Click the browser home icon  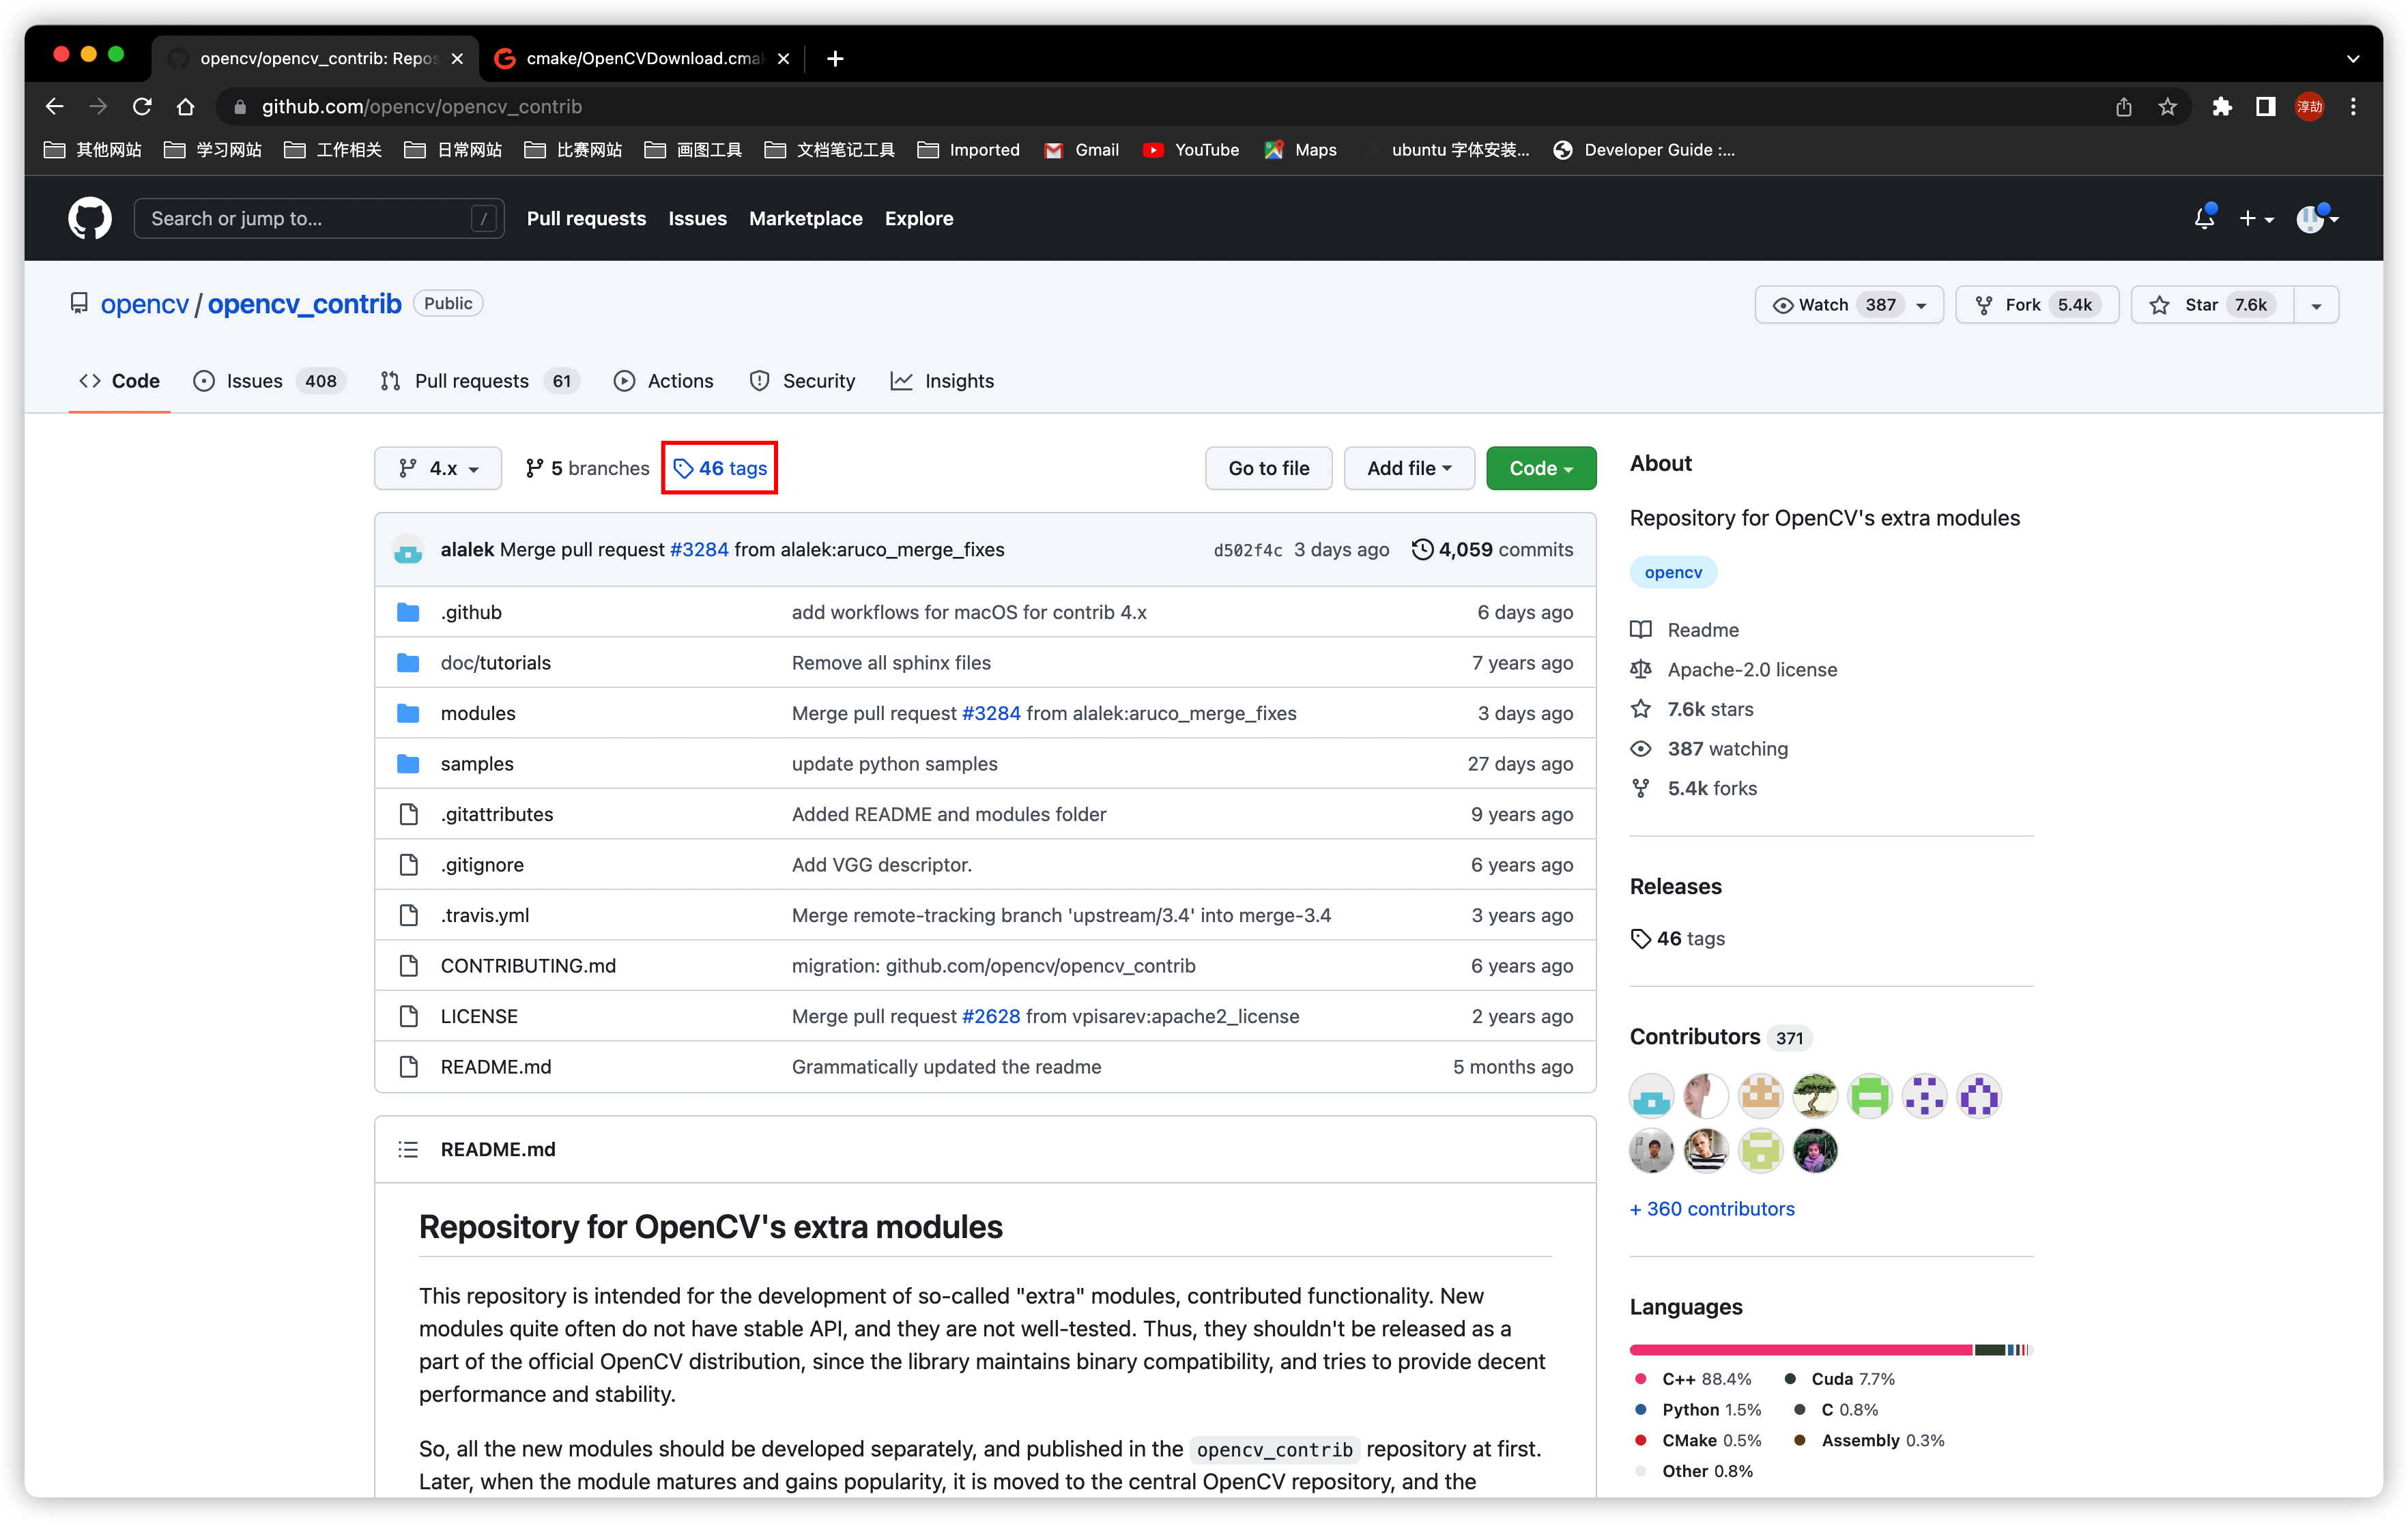click(x=185, y=106)
